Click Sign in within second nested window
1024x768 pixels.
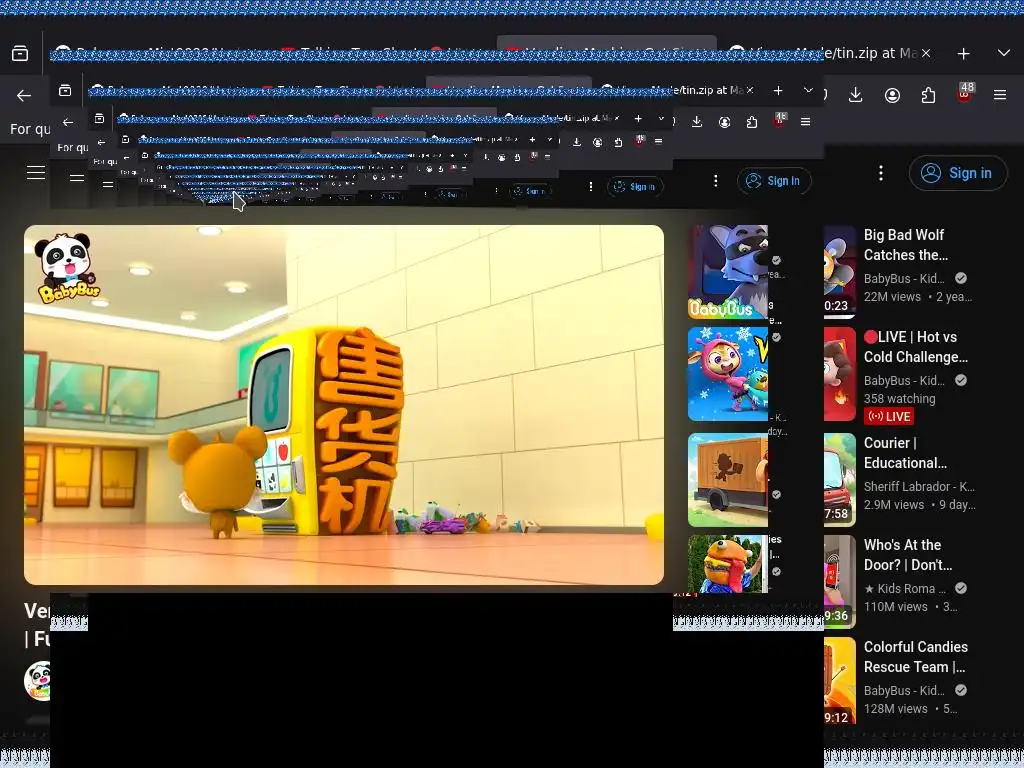point(774,181)
